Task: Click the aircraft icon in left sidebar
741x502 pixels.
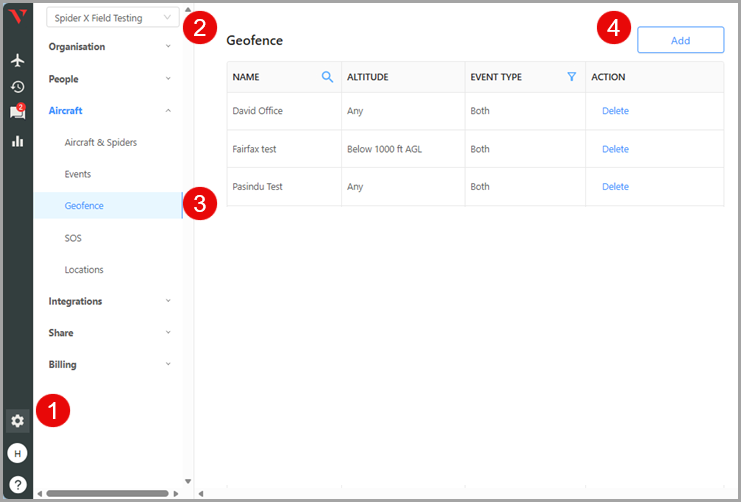Action: pos(17,60)
